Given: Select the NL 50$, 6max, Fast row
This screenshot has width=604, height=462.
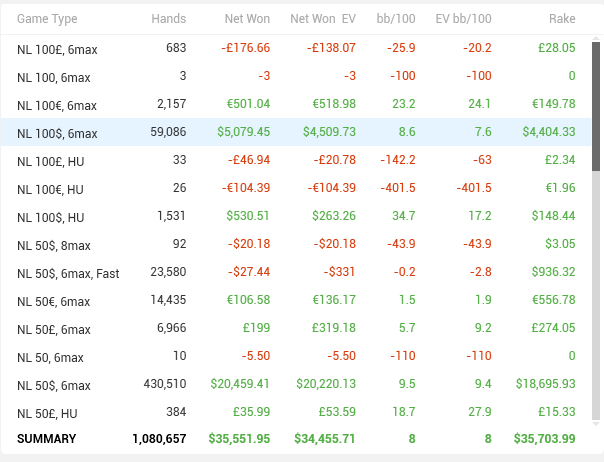Looking at the screenshot, I should tap(296, 272).
